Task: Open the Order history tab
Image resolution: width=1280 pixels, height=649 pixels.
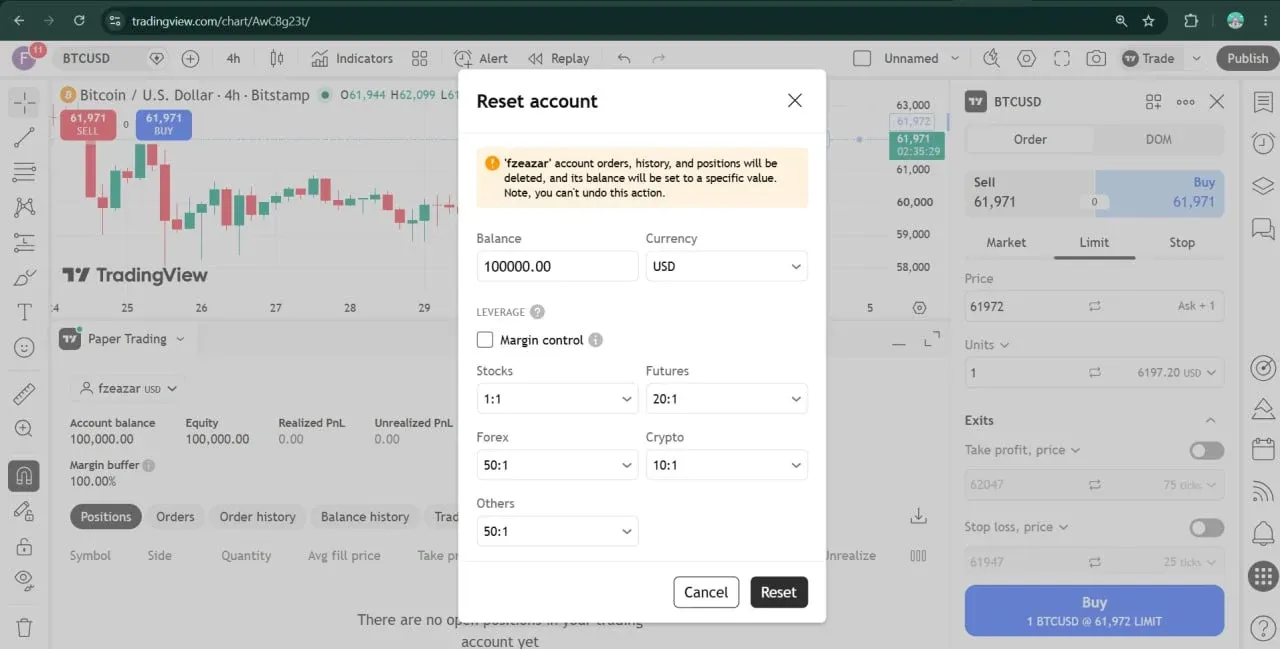Action: (258, 517)
